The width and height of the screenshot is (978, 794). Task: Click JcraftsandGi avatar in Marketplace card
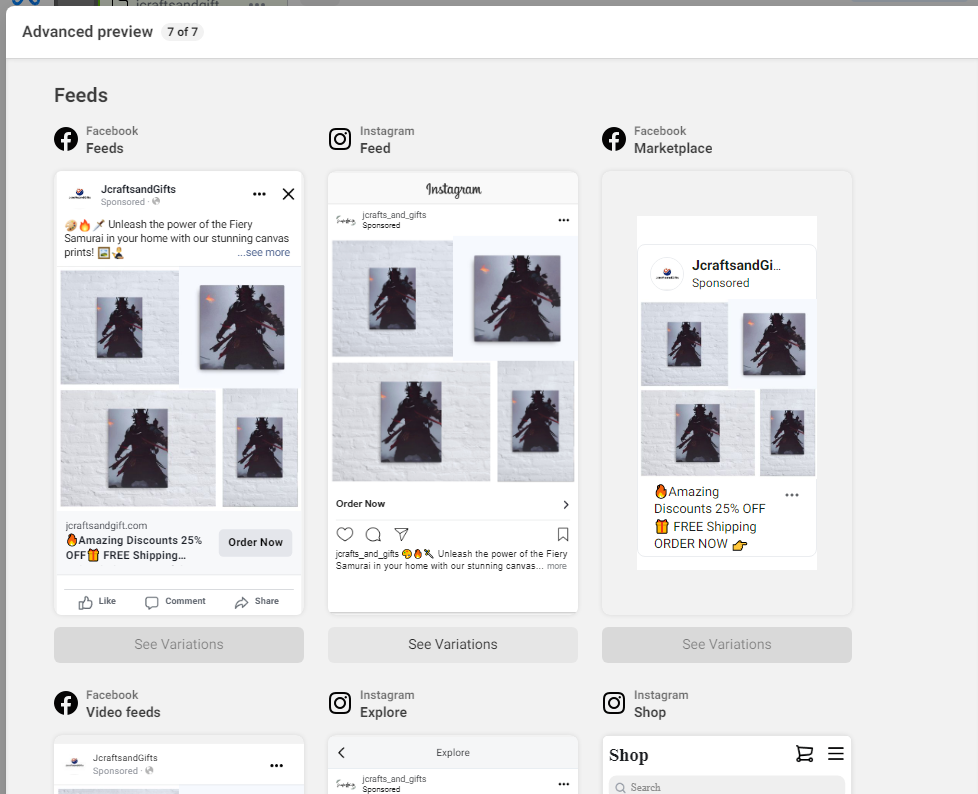click(667, 274)
